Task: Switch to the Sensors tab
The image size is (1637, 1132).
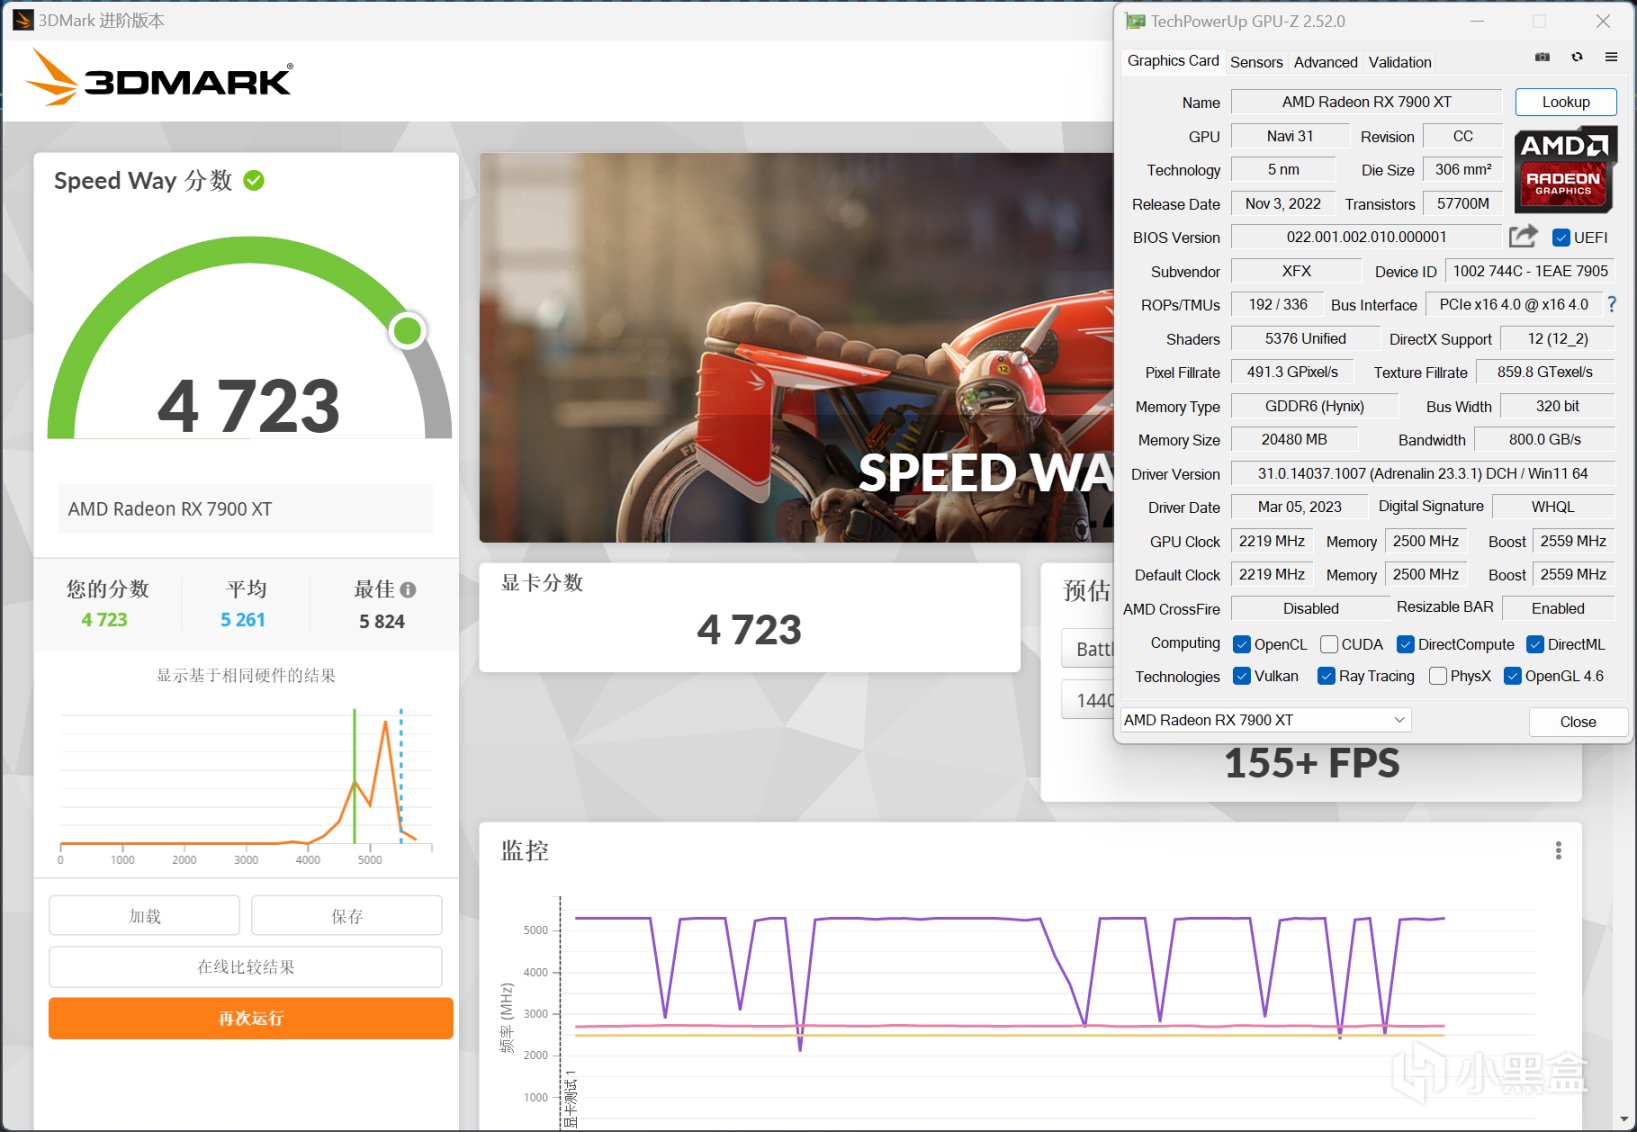Action: click(x=1256, y=62)
